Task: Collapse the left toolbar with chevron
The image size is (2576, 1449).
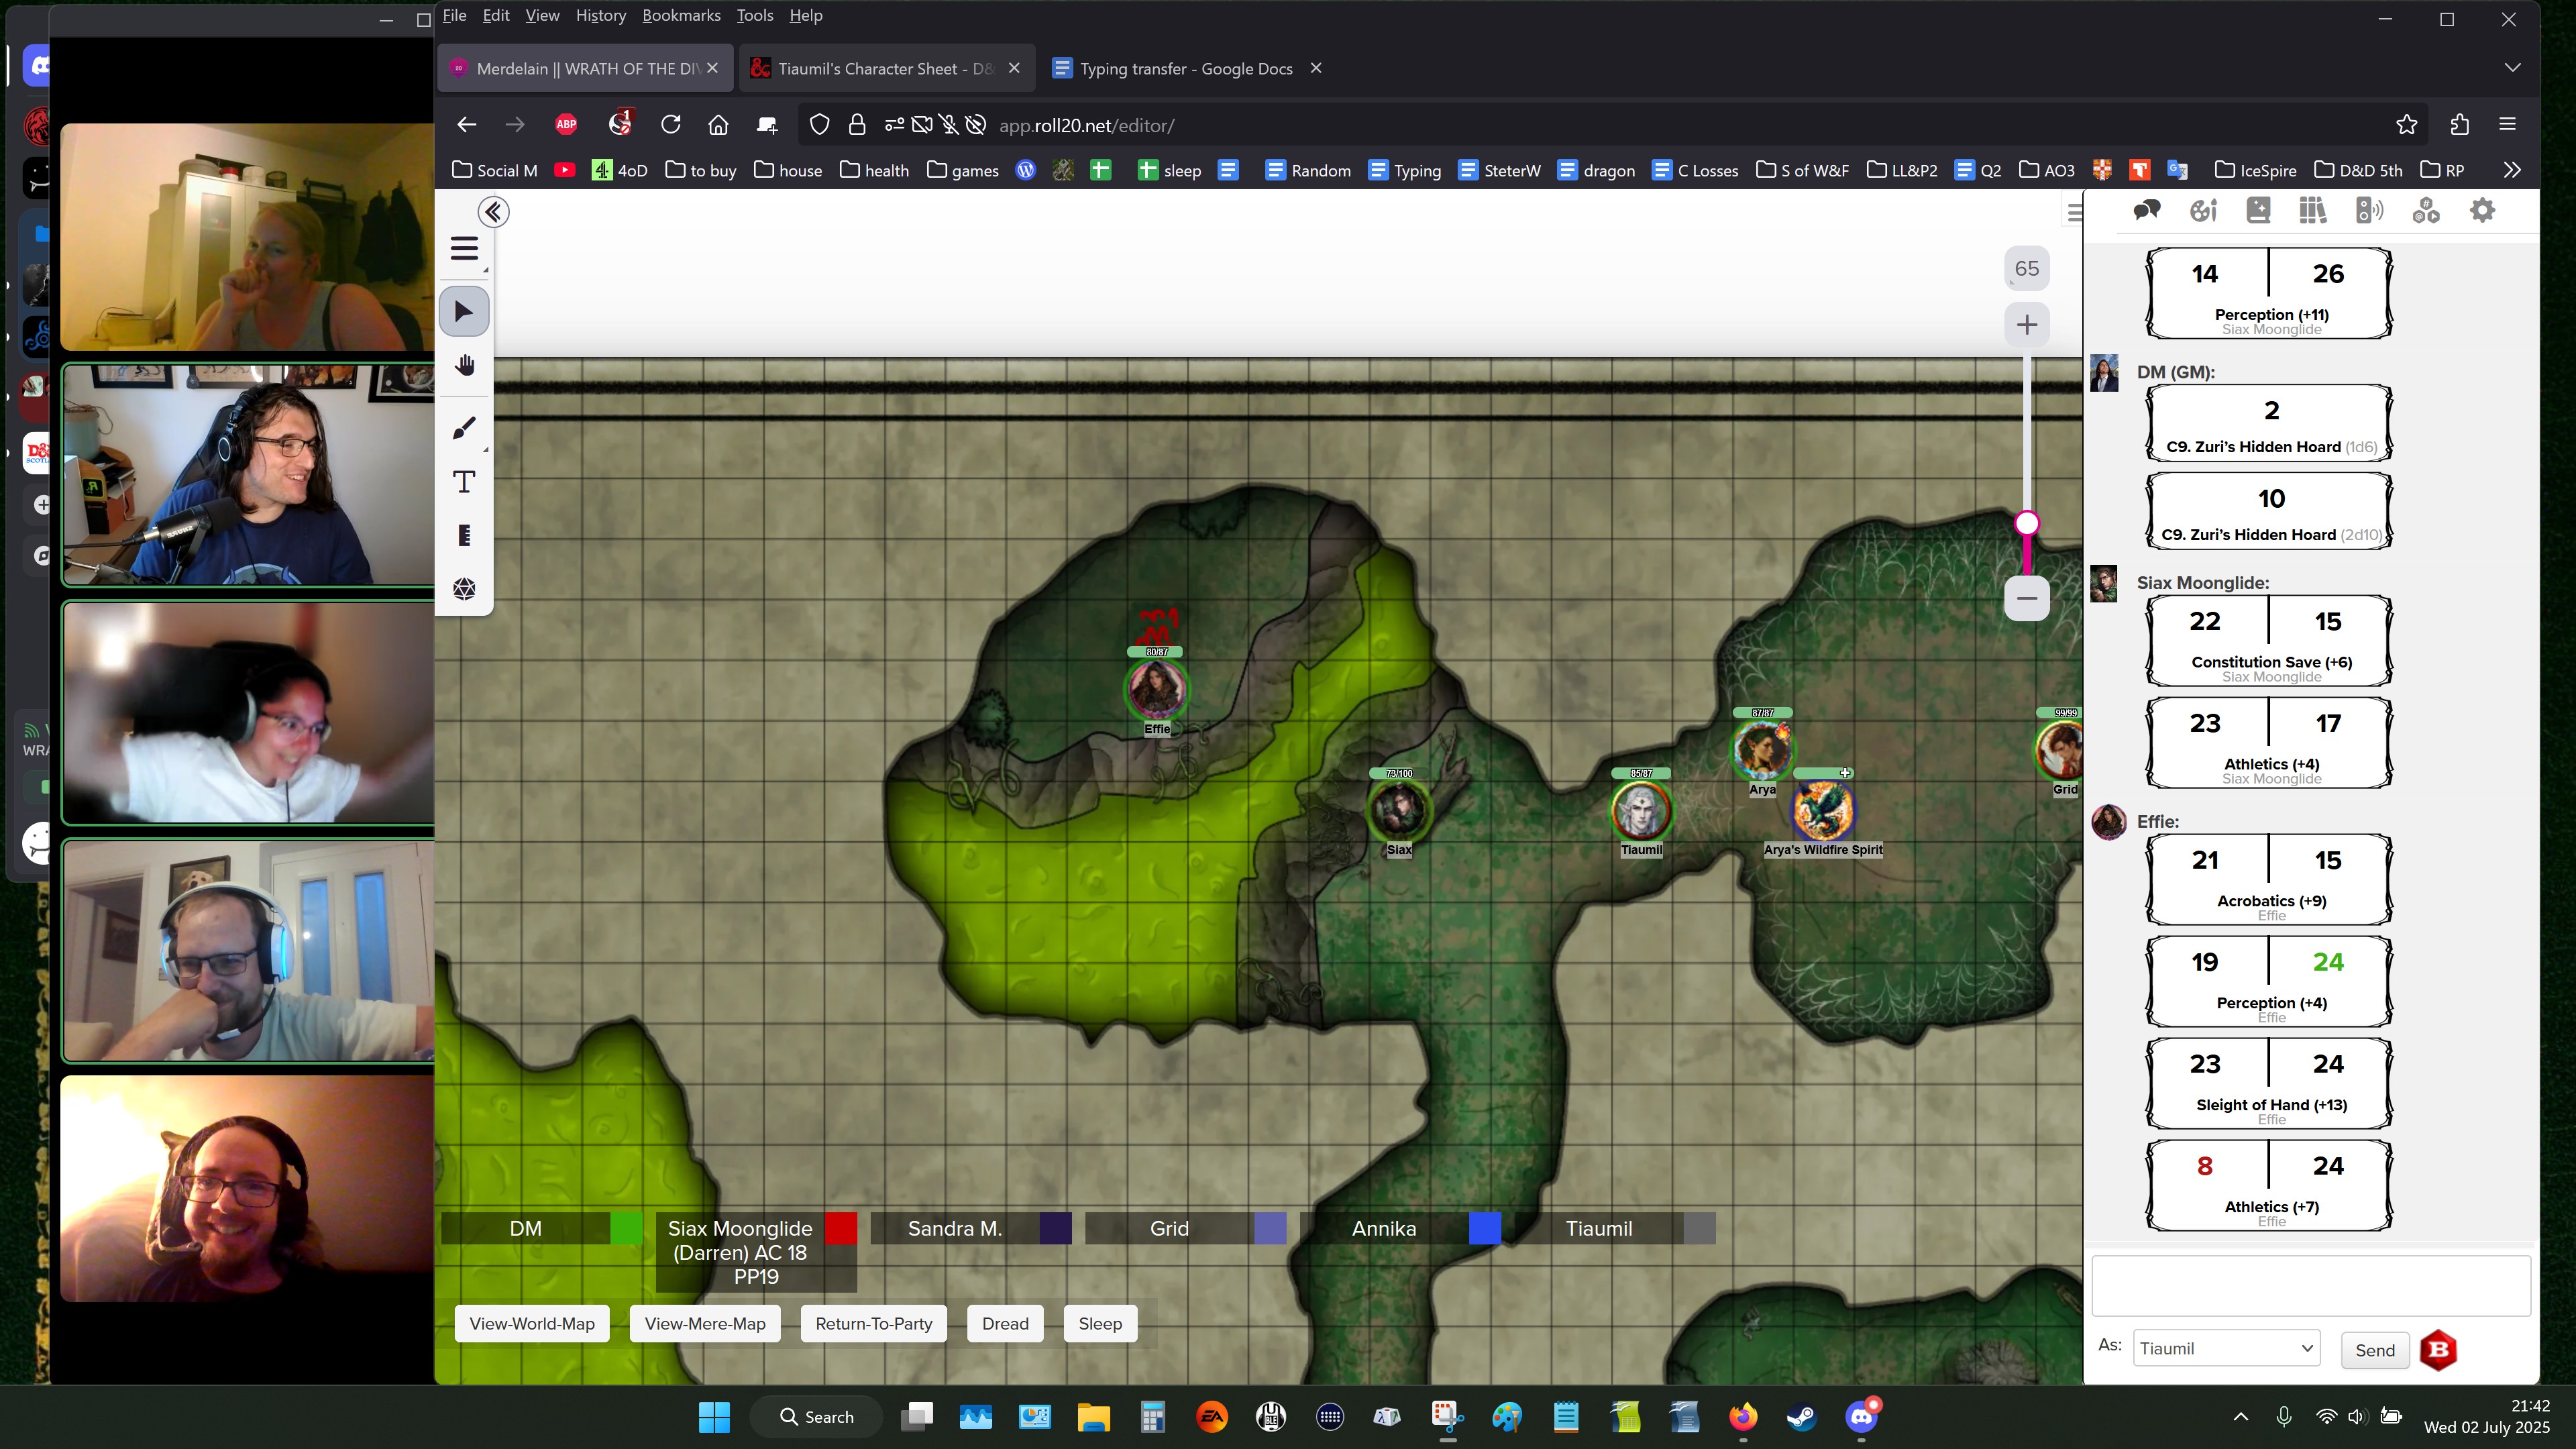Action: coord(493,212)
